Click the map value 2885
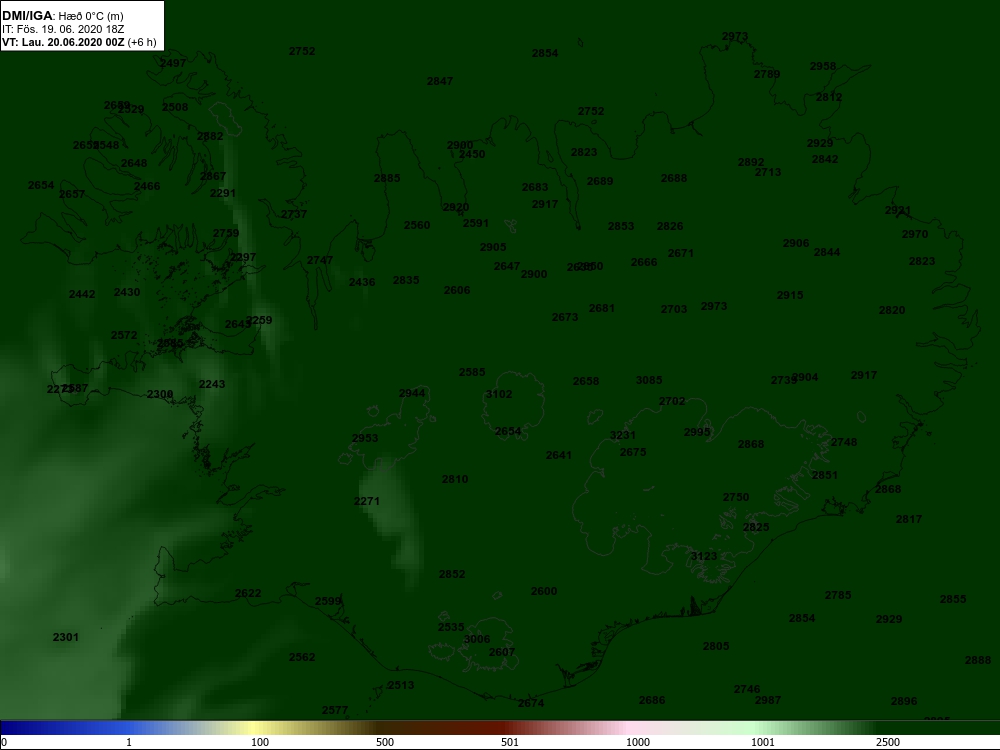 (x=387, y=179)
